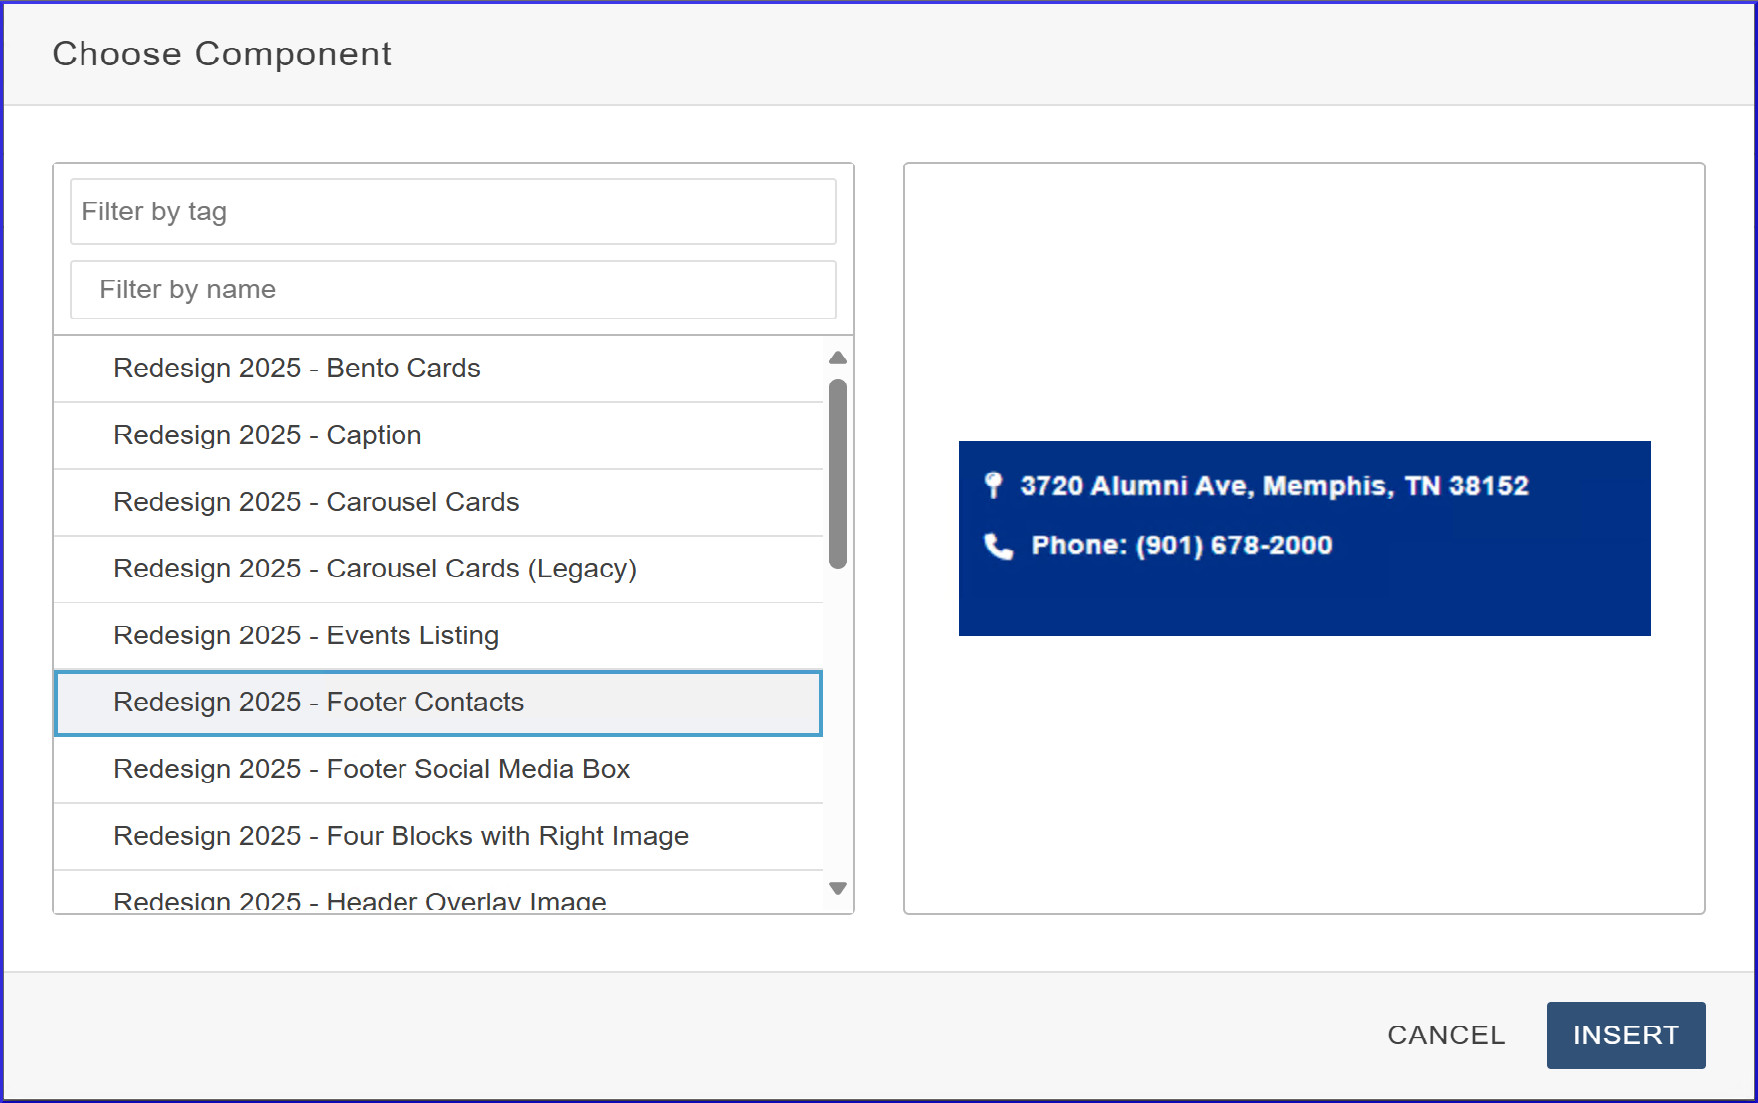Select Redesign 2025 - Bento Cards
This screenshot has height=1103, width=1758.
pyautogui.click(x=297, y=369)
